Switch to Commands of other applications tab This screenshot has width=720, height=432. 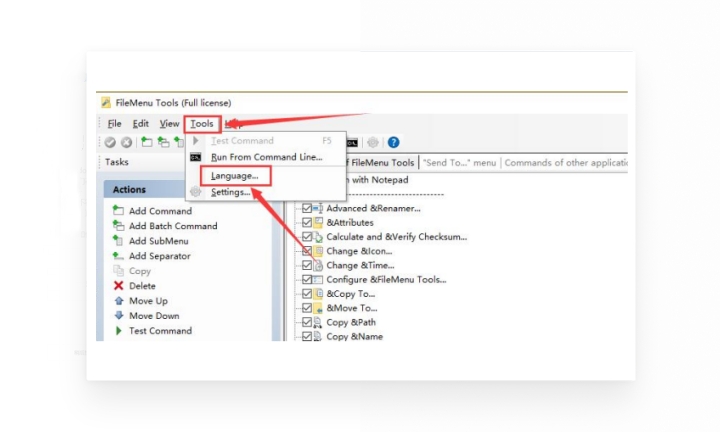tap(566, 163)
